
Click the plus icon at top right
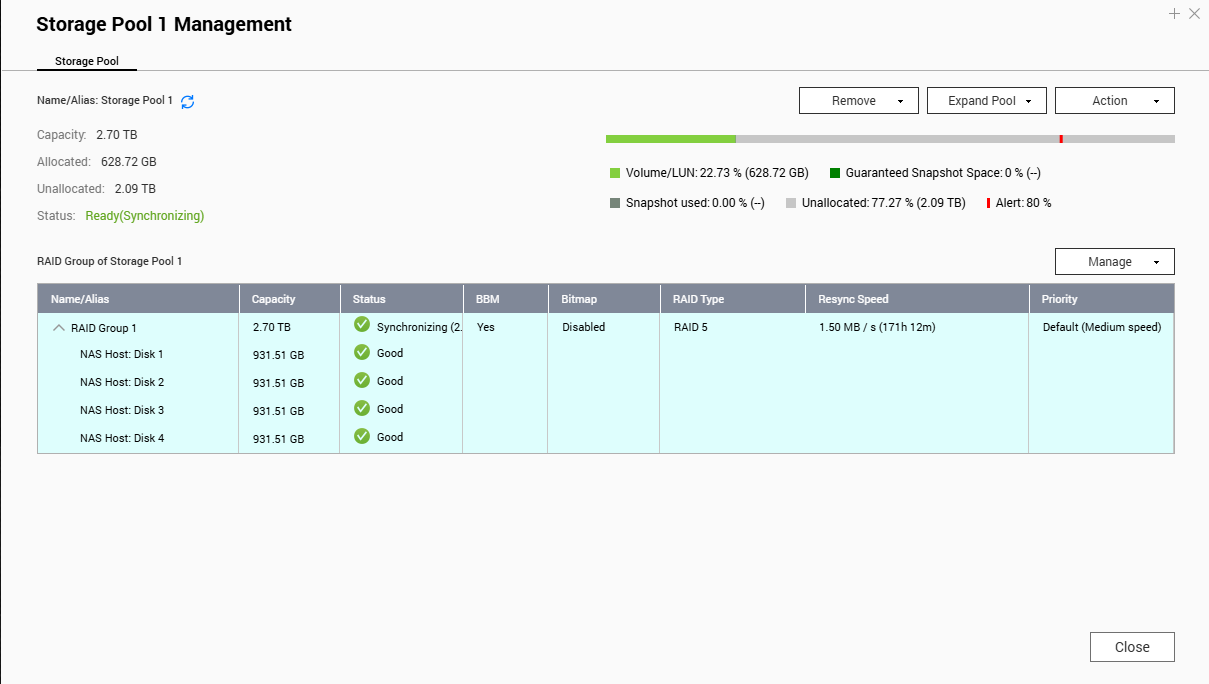point(1174,14)
